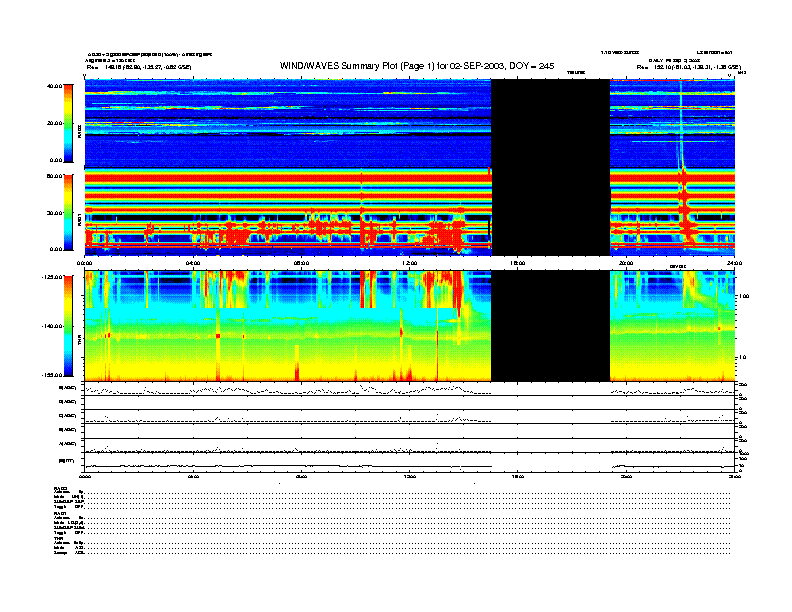Screen dimensions: 792x612
Task: Click the -125.00 label on TNR scale
Action: click(x=53, y=277)
